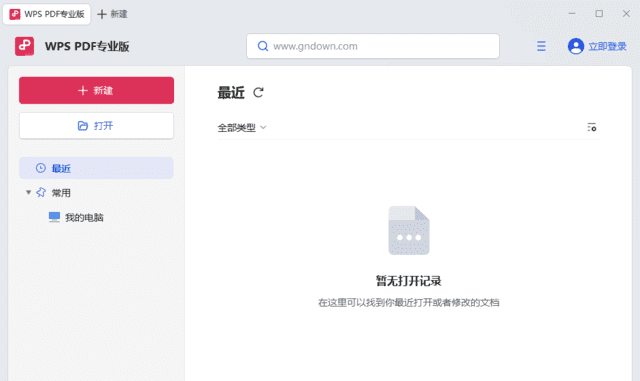Open the hamburger menu icon

pyautogui.click(x=541, y=46)
